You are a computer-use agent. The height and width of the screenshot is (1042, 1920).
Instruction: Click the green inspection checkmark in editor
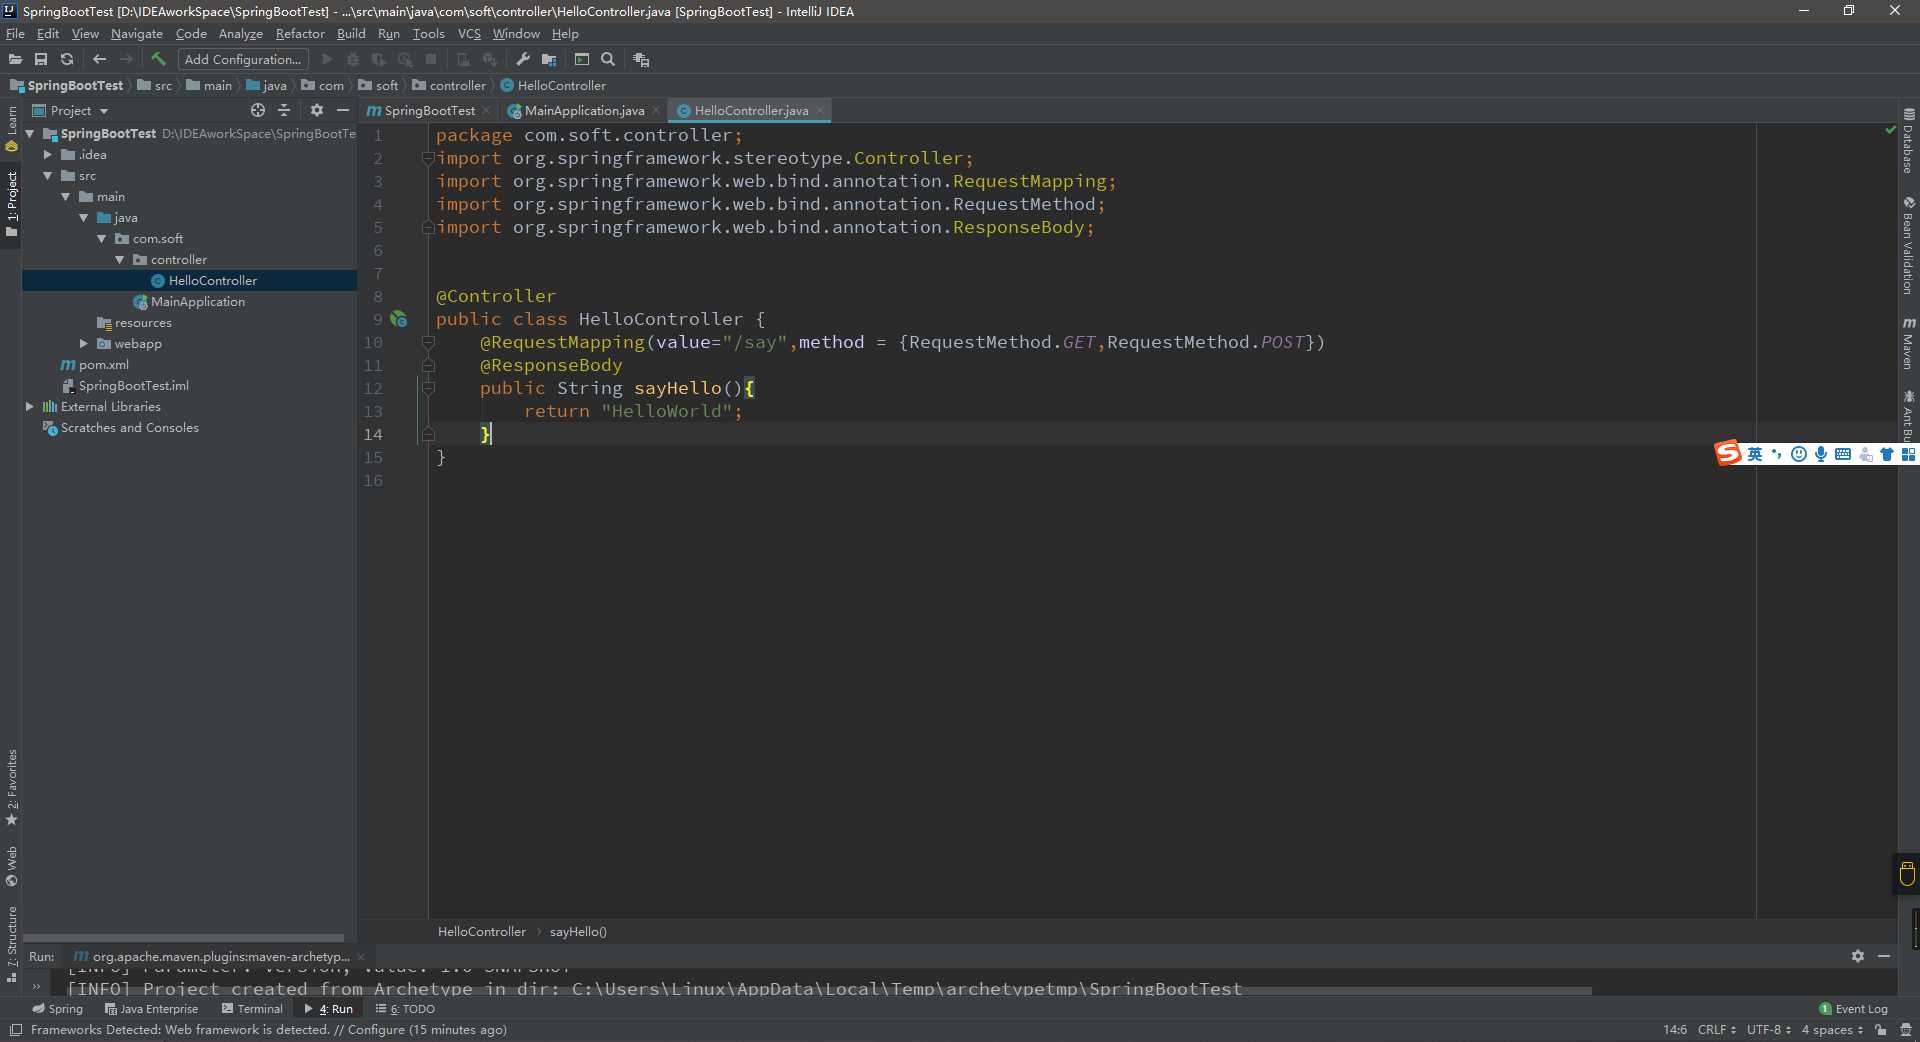[x=1890, y=130]
